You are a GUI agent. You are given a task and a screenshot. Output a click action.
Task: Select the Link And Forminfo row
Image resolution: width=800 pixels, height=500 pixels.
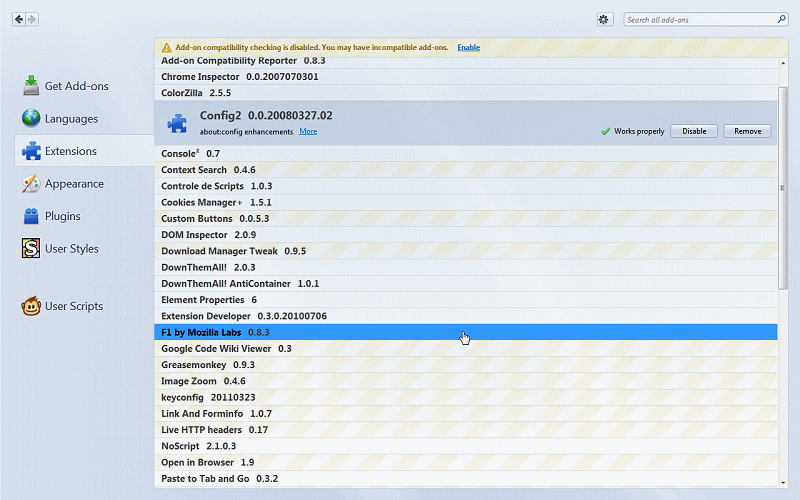click(x=466, y=413)
